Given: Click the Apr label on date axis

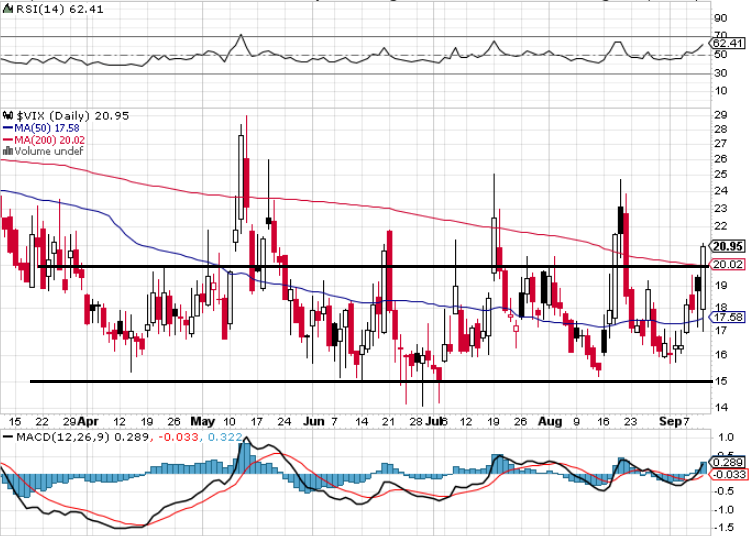Looking at the screenshot, I should pos(88,422).
